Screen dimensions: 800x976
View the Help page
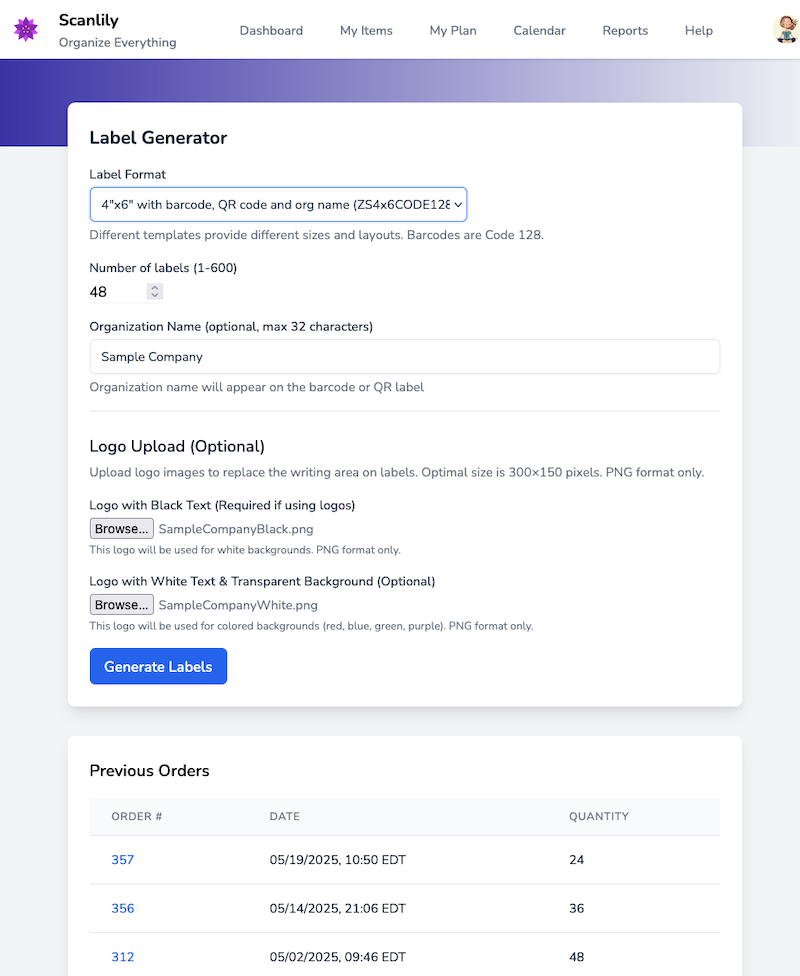(x=698, y=30)
